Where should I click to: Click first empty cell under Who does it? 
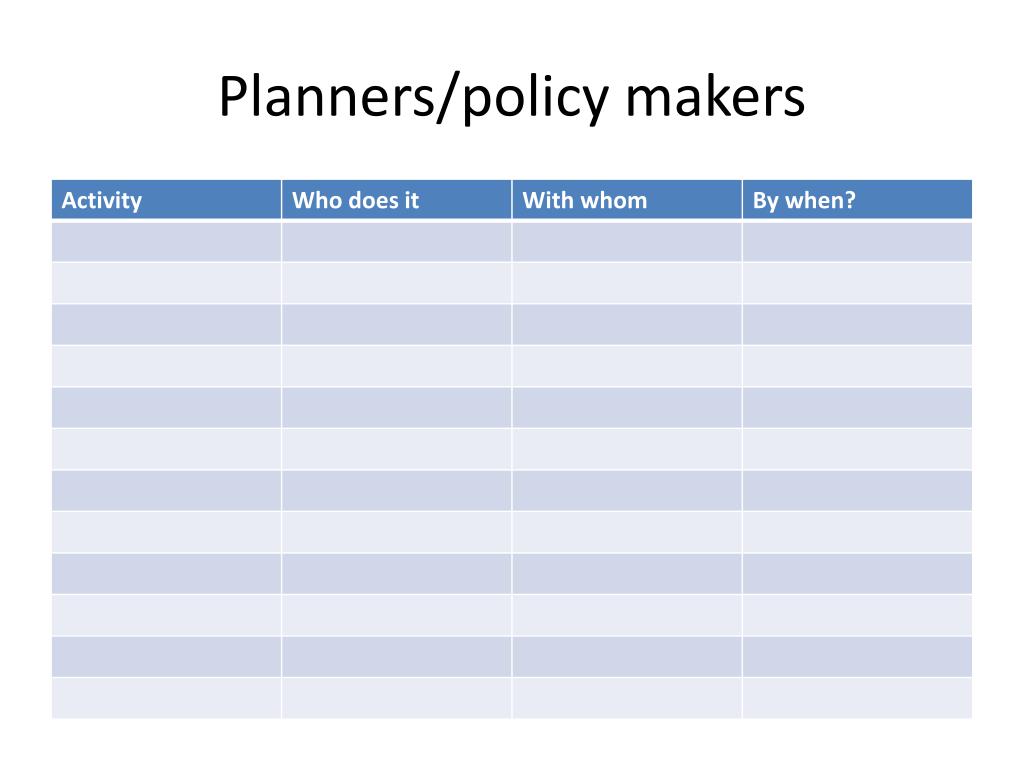point(396,242)
